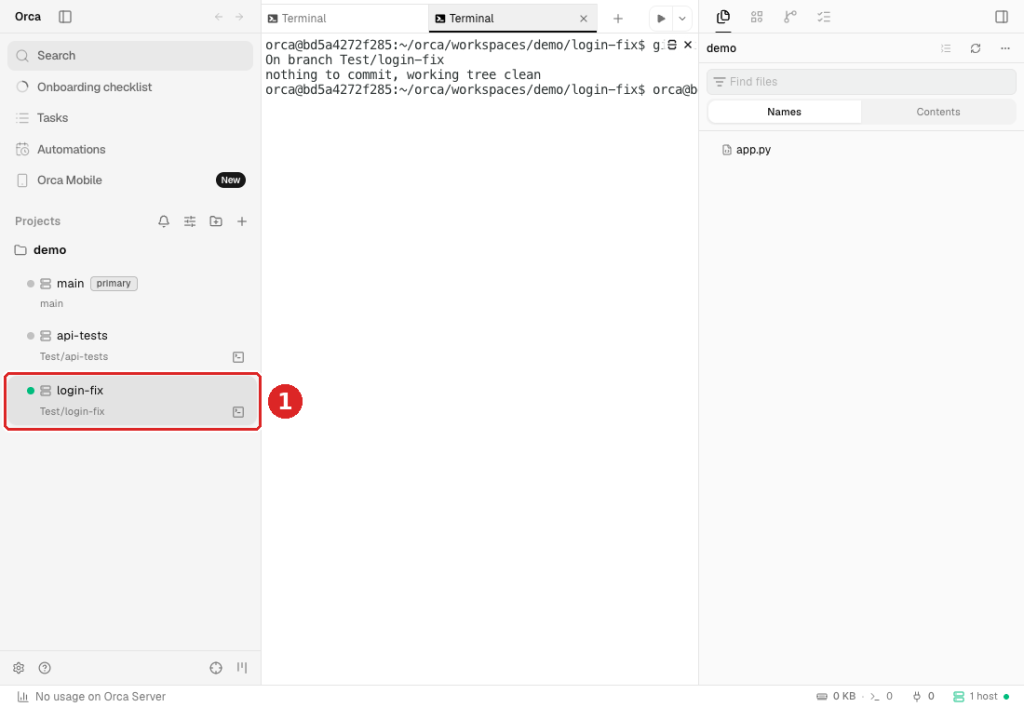Click the Orca title in header
Screen dimensions: 1024x707
coord(28,17)
